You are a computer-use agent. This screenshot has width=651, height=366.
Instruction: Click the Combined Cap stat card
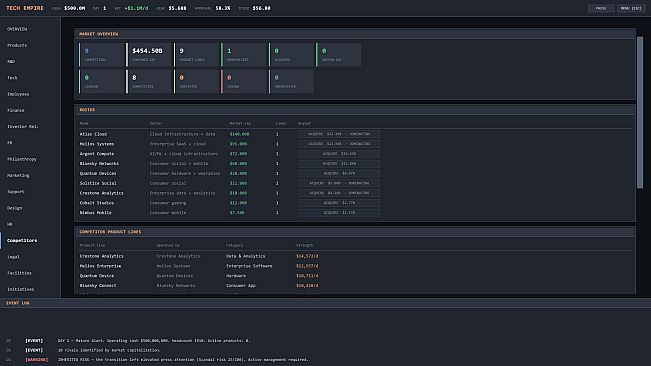tap(149, 54)
